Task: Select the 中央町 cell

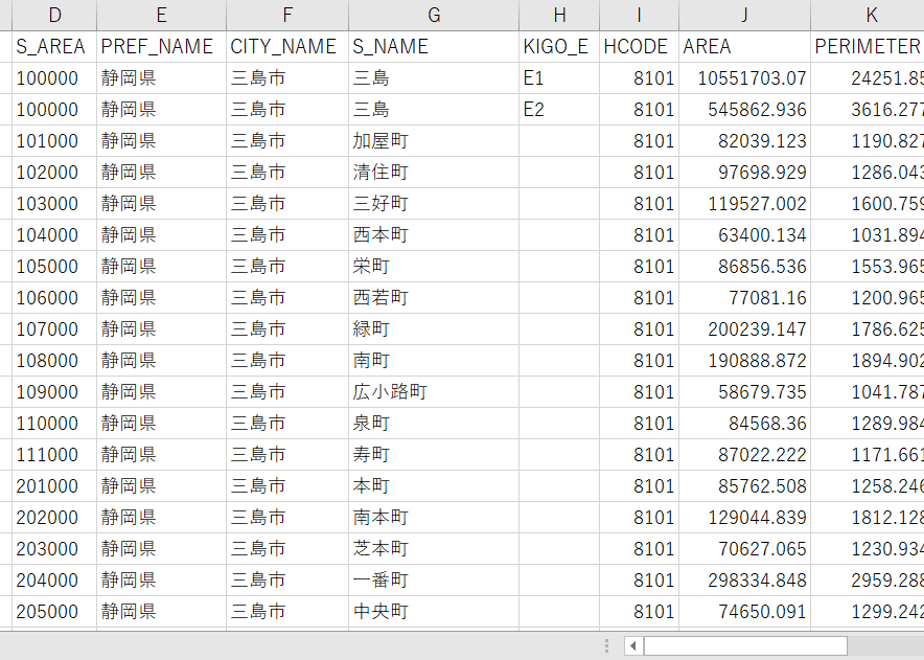Action: pyautogui.click(x=434, y=611)
